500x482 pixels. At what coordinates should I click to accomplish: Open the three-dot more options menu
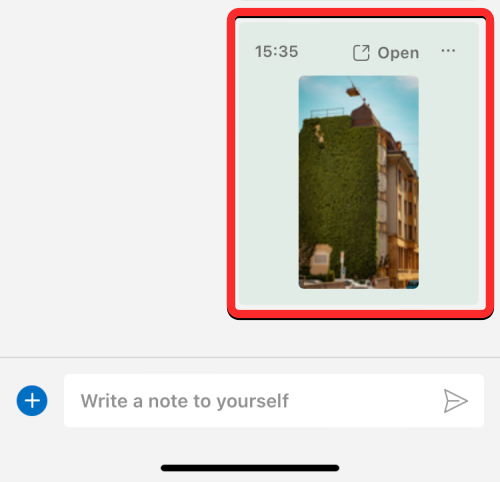[x=448, y=51]
